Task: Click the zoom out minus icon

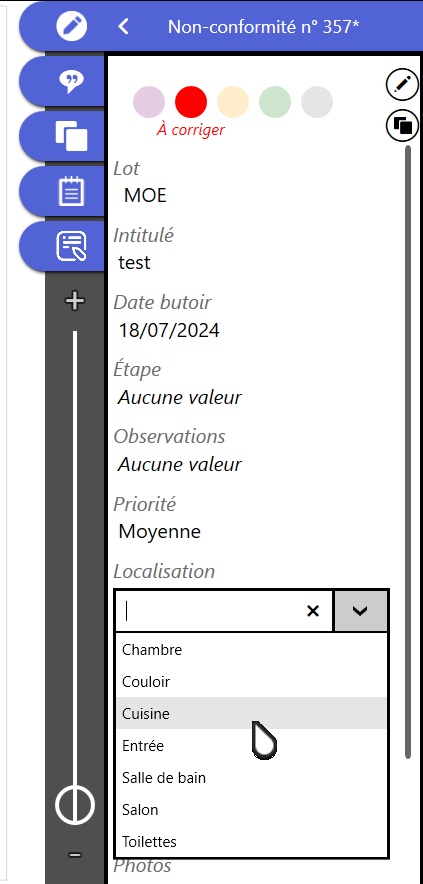Action: pyautogui.click(x=75, y=855)
